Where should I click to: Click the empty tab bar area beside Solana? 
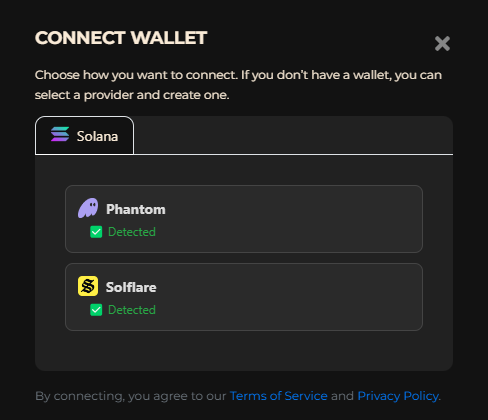point(293,135)
